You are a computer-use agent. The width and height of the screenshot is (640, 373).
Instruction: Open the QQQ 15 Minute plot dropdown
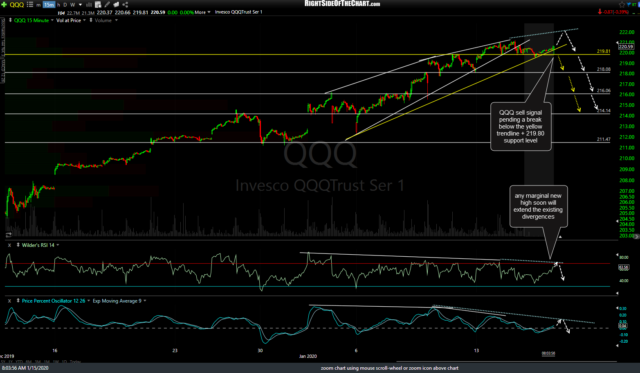coord(52,20)
